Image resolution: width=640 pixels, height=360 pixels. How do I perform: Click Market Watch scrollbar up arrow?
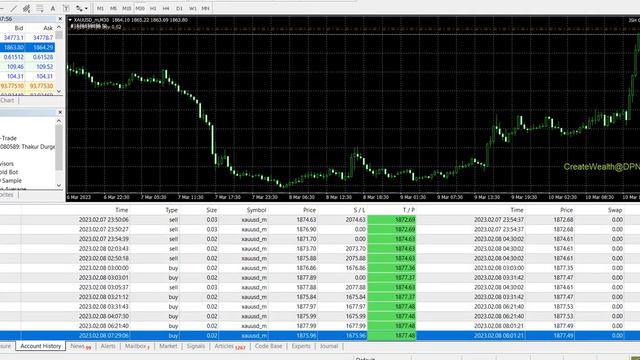click(x=59, y=27)
